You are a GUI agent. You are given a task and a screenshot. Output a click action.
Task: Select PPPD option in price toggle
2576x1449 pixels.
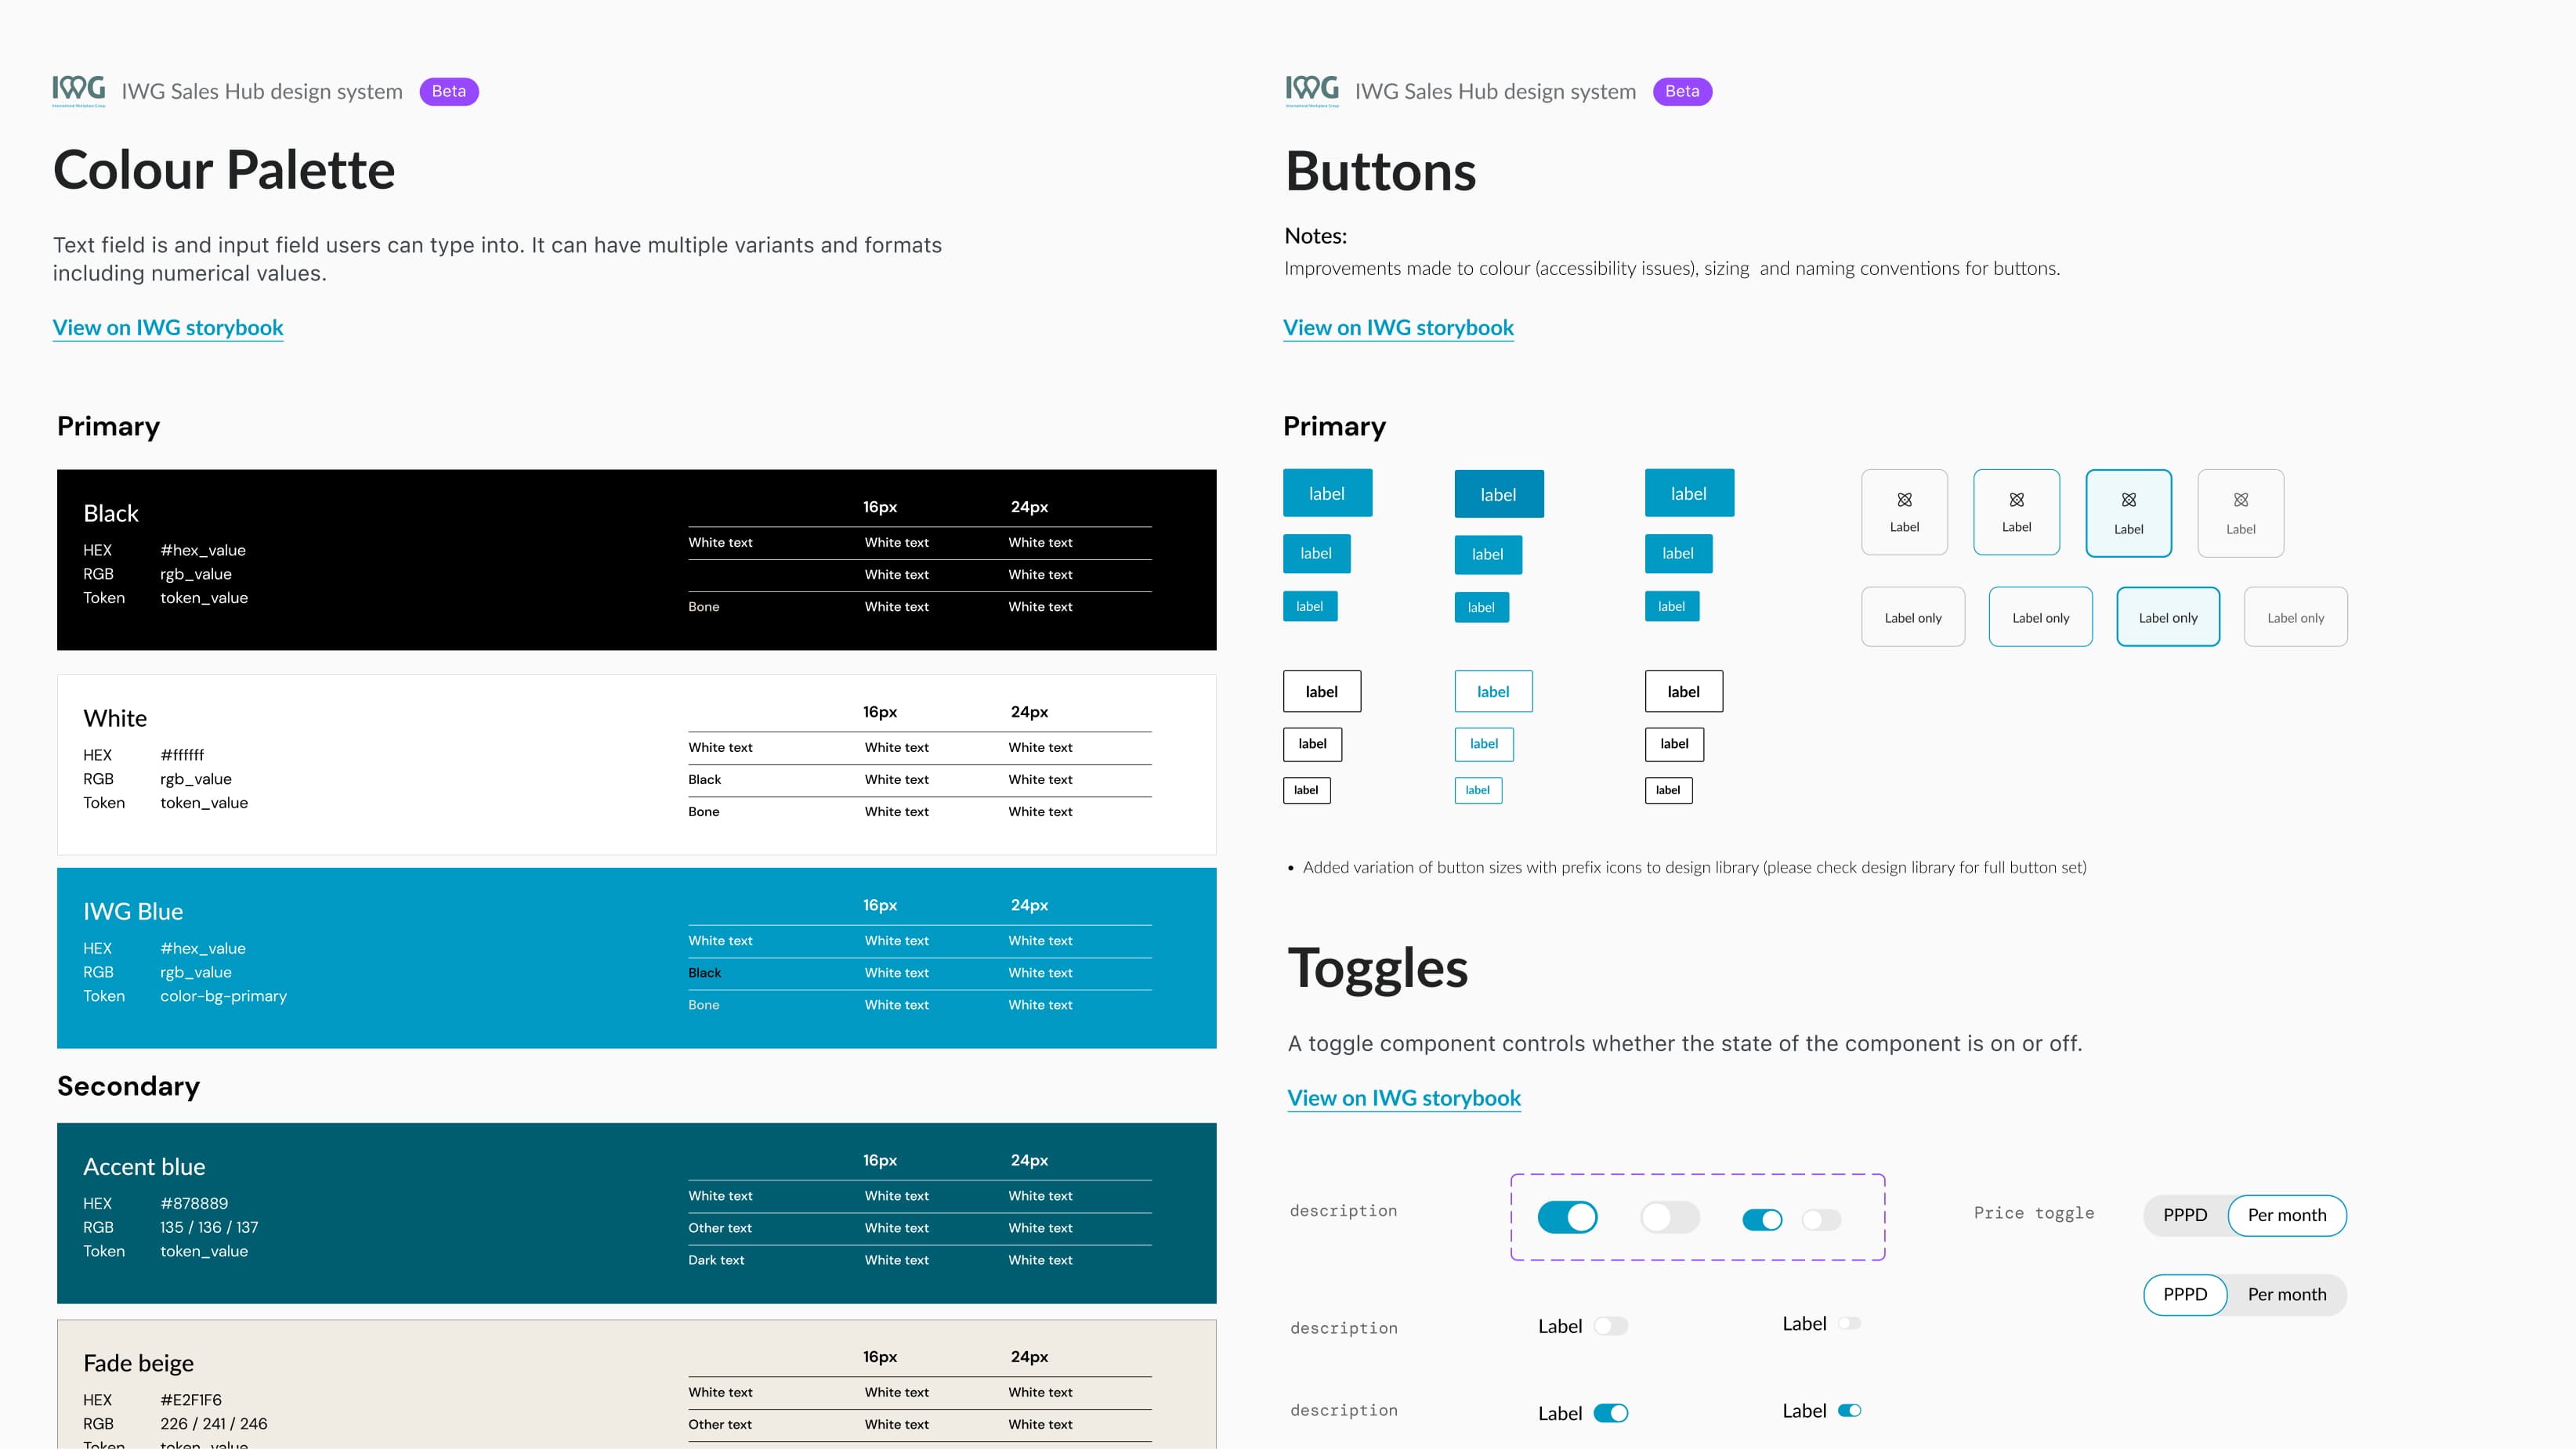(x=2188, y=1216)
